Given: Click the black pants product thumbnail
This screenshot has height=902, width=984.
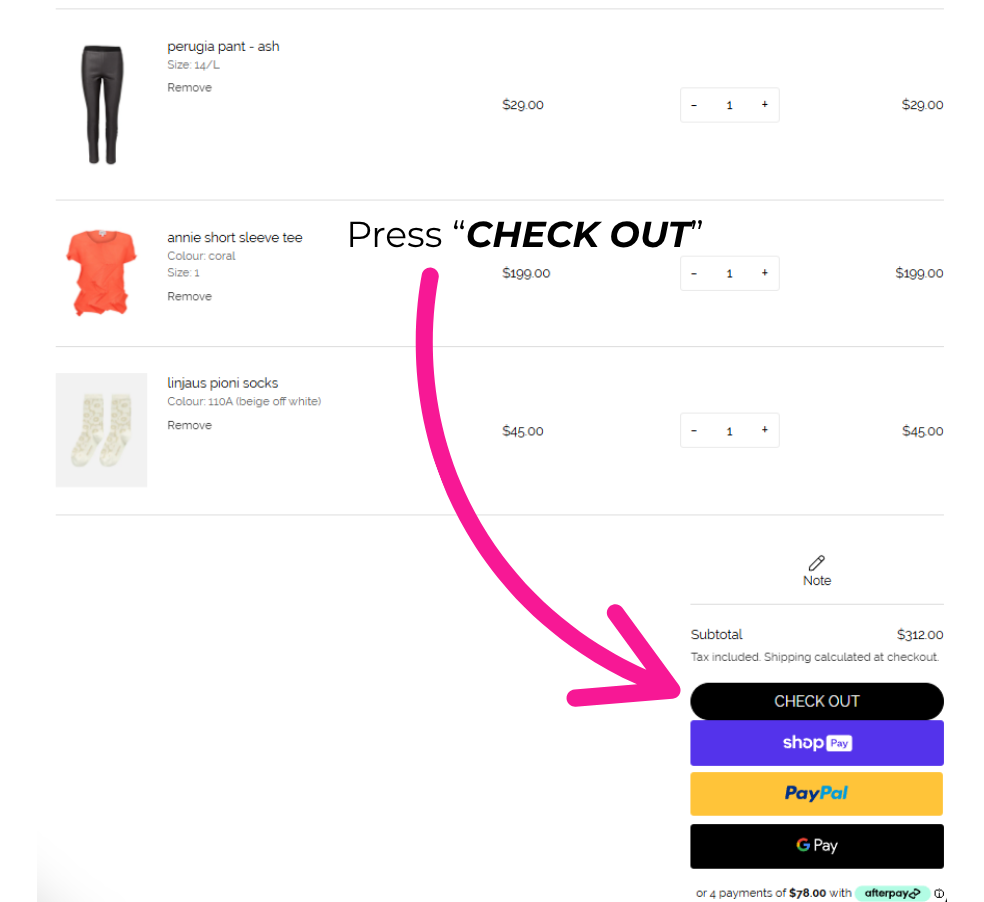Looking at the screenshot, I should pyautogui.click(x=100, y=104).
